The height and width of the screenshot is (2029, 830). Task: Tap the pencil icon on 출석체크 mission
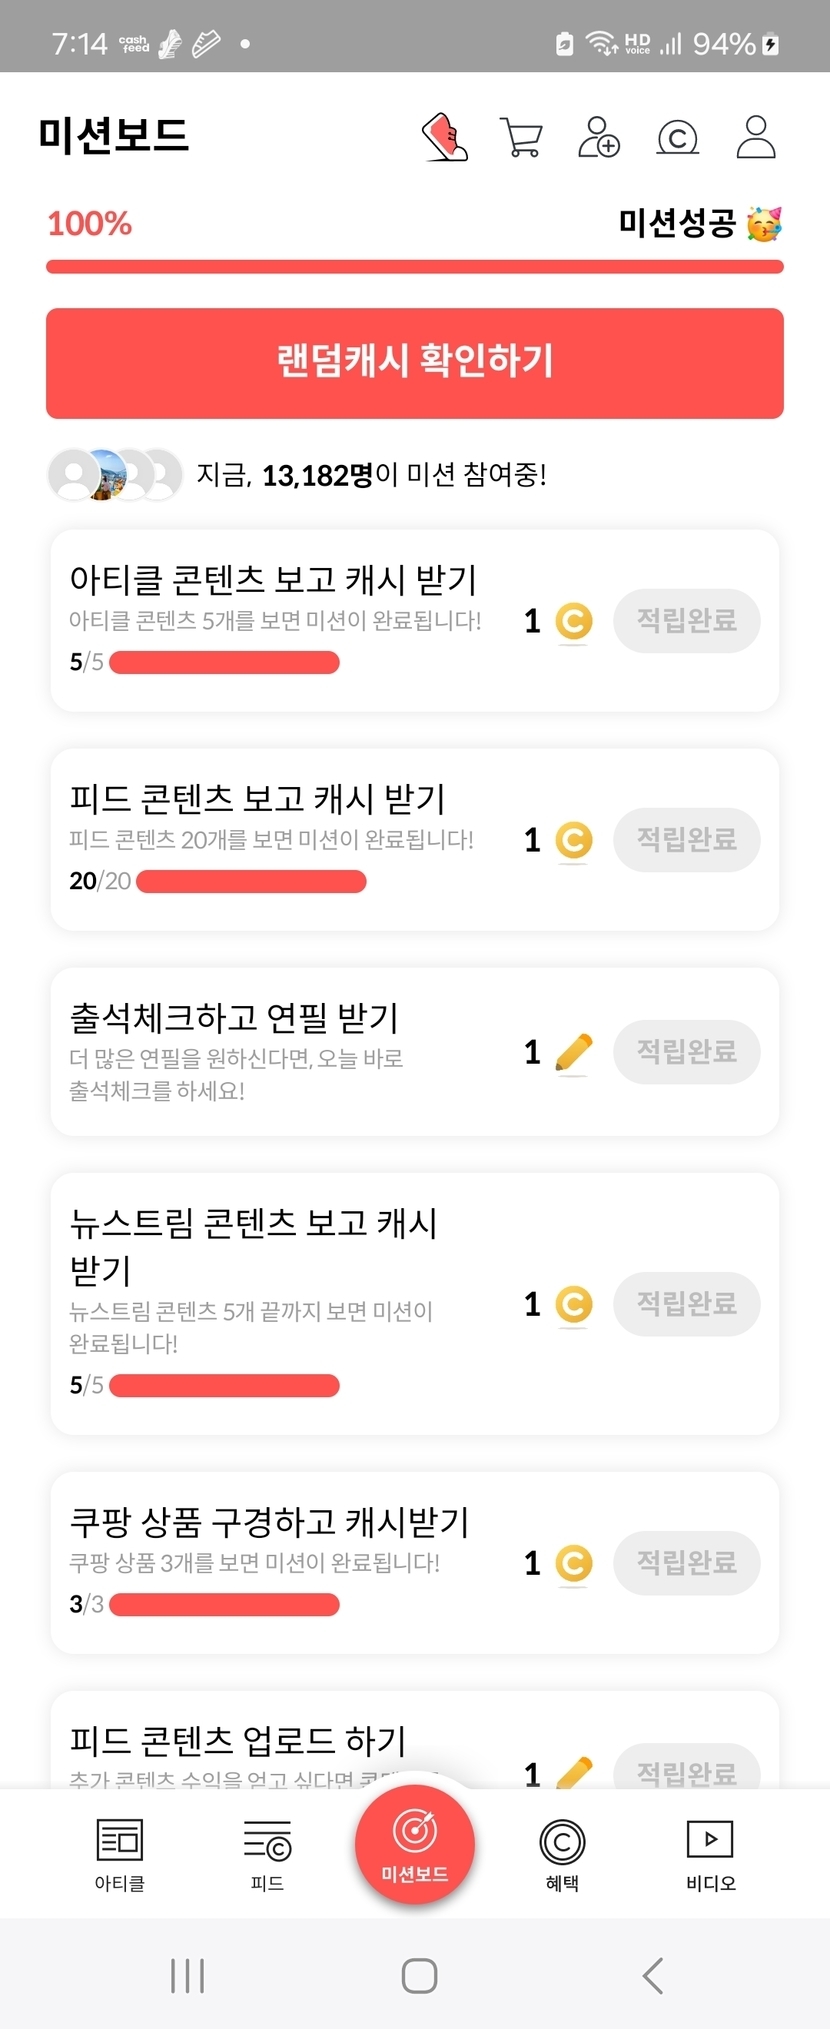click(573, 1053)
